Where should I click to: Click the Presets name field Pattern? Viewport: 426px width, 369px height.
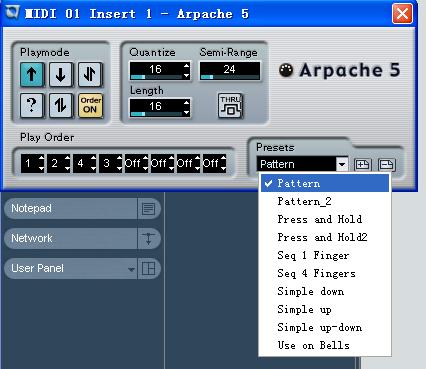[x=297, y=164]
